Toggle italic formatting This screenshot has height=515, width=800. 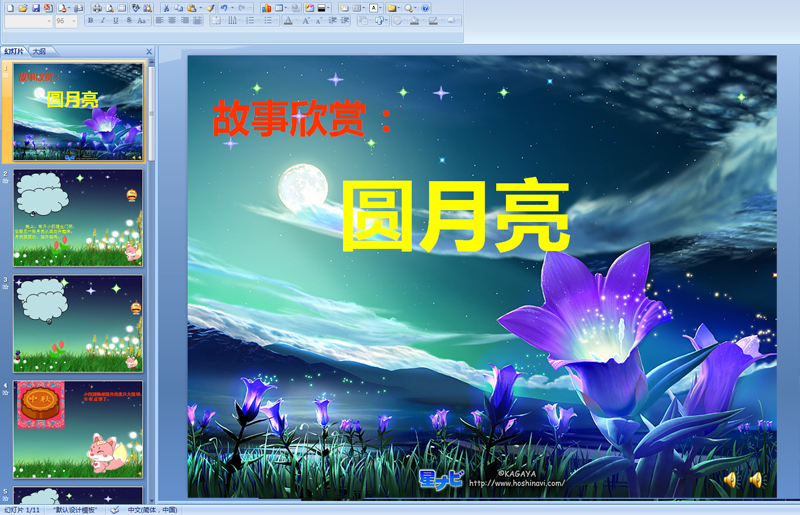pyautogui.click(x=103, y=20)
